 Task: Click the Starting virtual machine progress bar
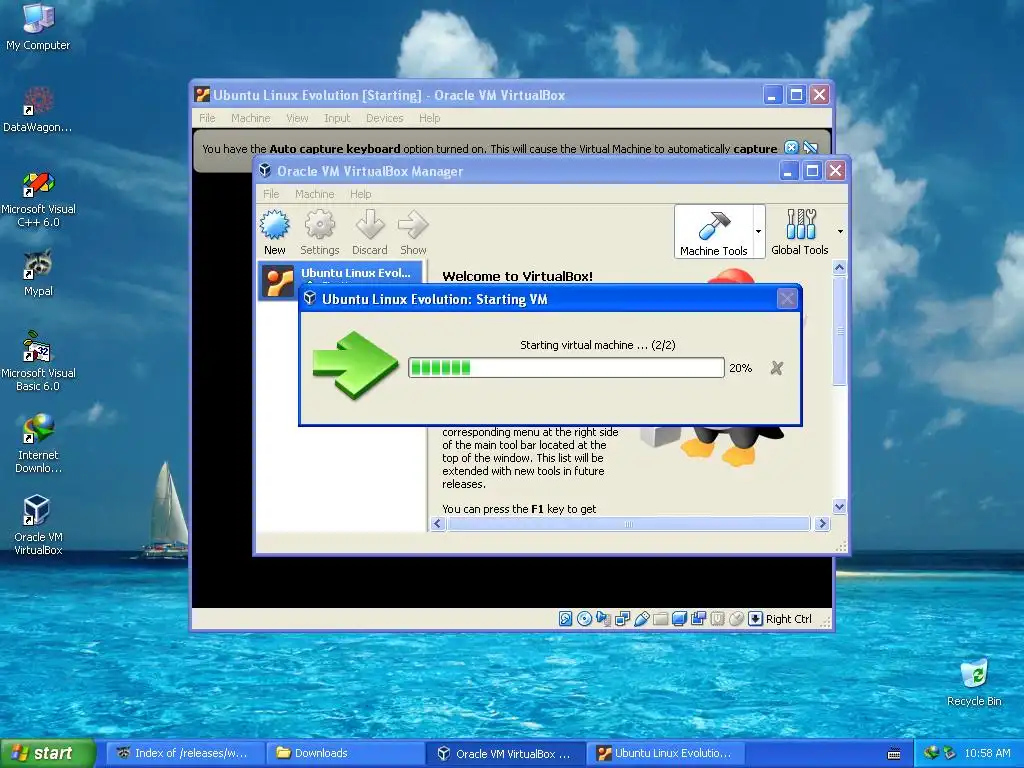[566, 368]
